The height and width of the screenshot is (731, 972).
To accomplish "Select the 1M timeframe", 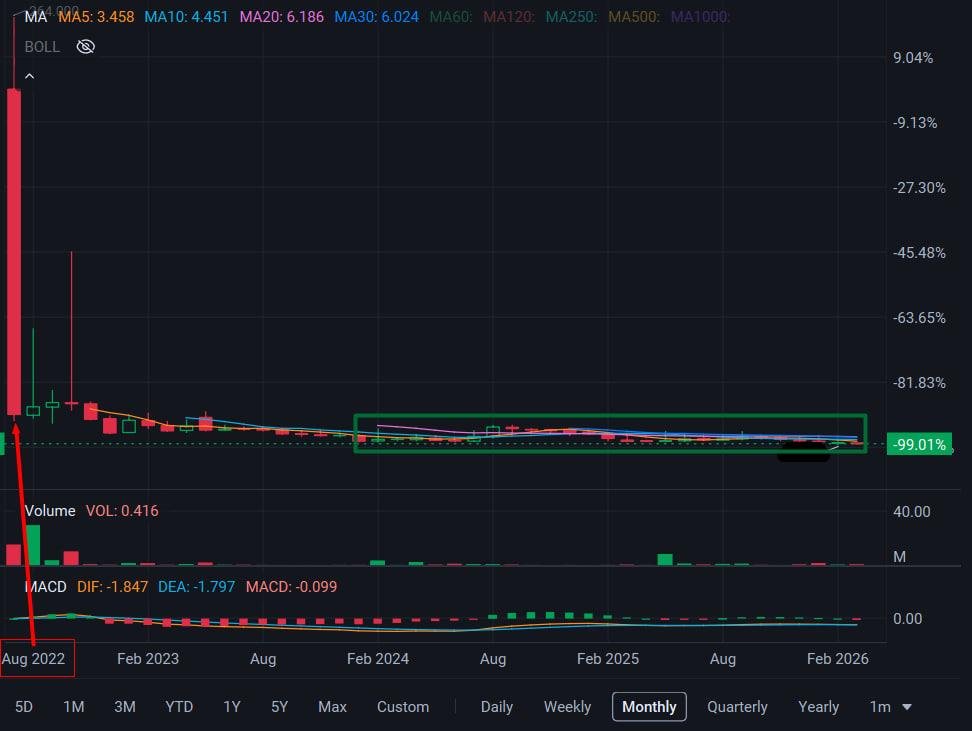I will [x=72, y=707].
